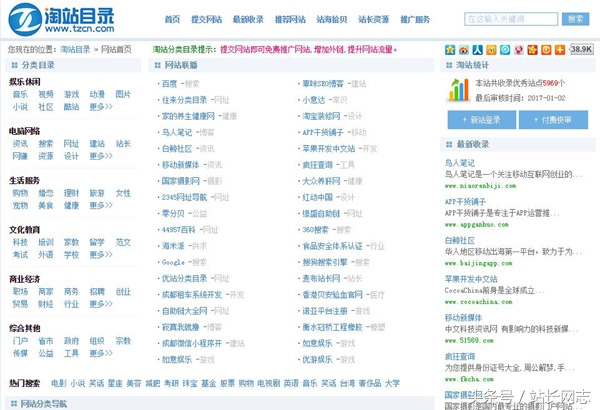Click hot search term 电影
Image resolution: width=600 pixels, height=410 pixels.
click(x=59, y=383)
